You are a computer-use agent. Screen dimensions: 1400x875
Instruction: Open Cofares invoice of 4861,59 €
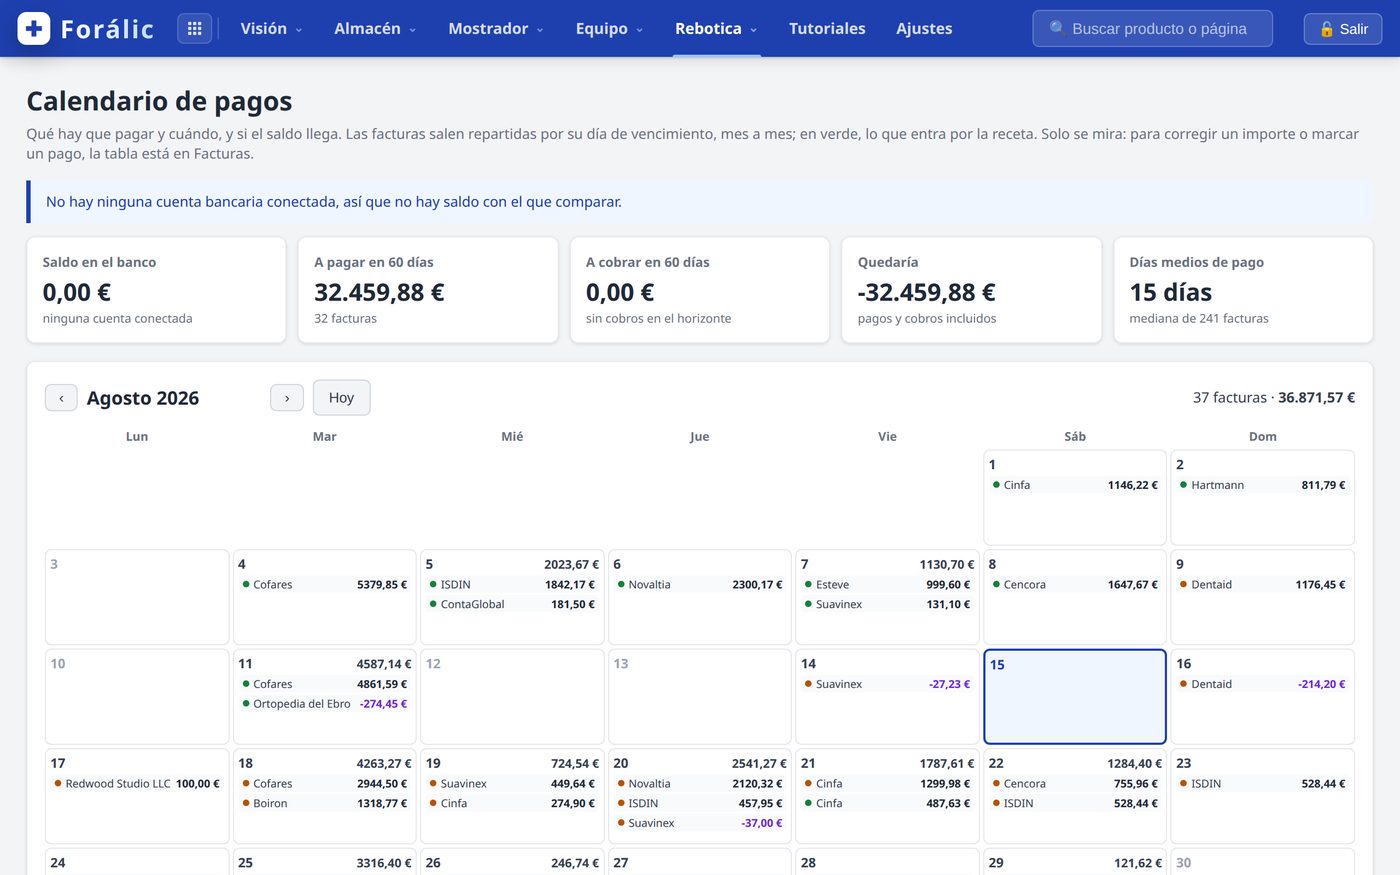point(324,685)
